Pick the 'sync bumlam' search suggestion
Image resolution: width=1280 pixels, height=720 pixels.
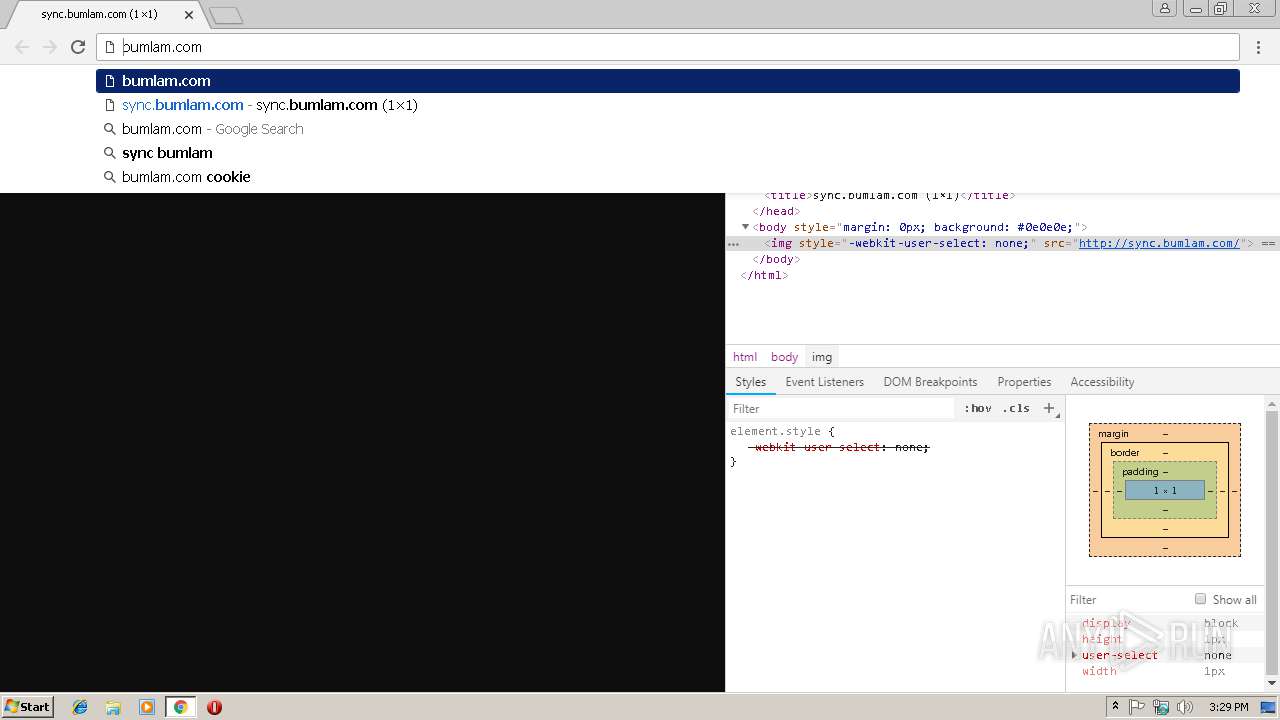pyautogui.click(x=668, y=153)
